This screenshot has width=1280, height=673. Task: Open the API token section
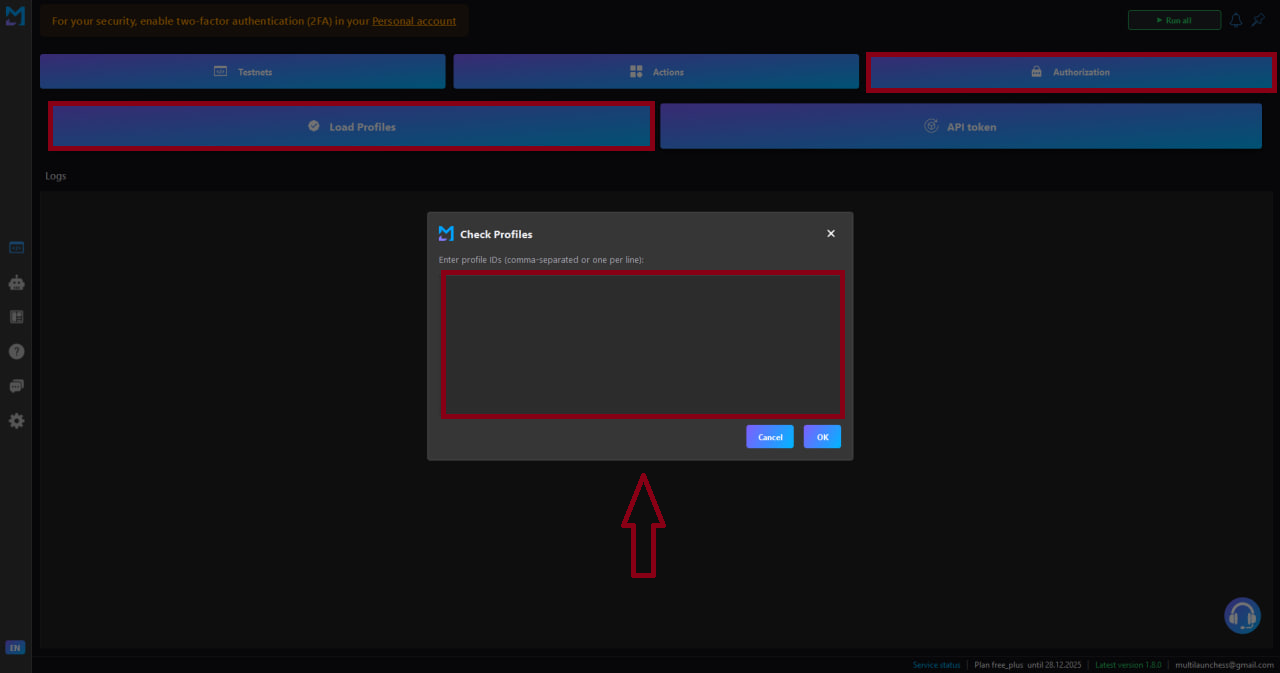coord(960,126)
